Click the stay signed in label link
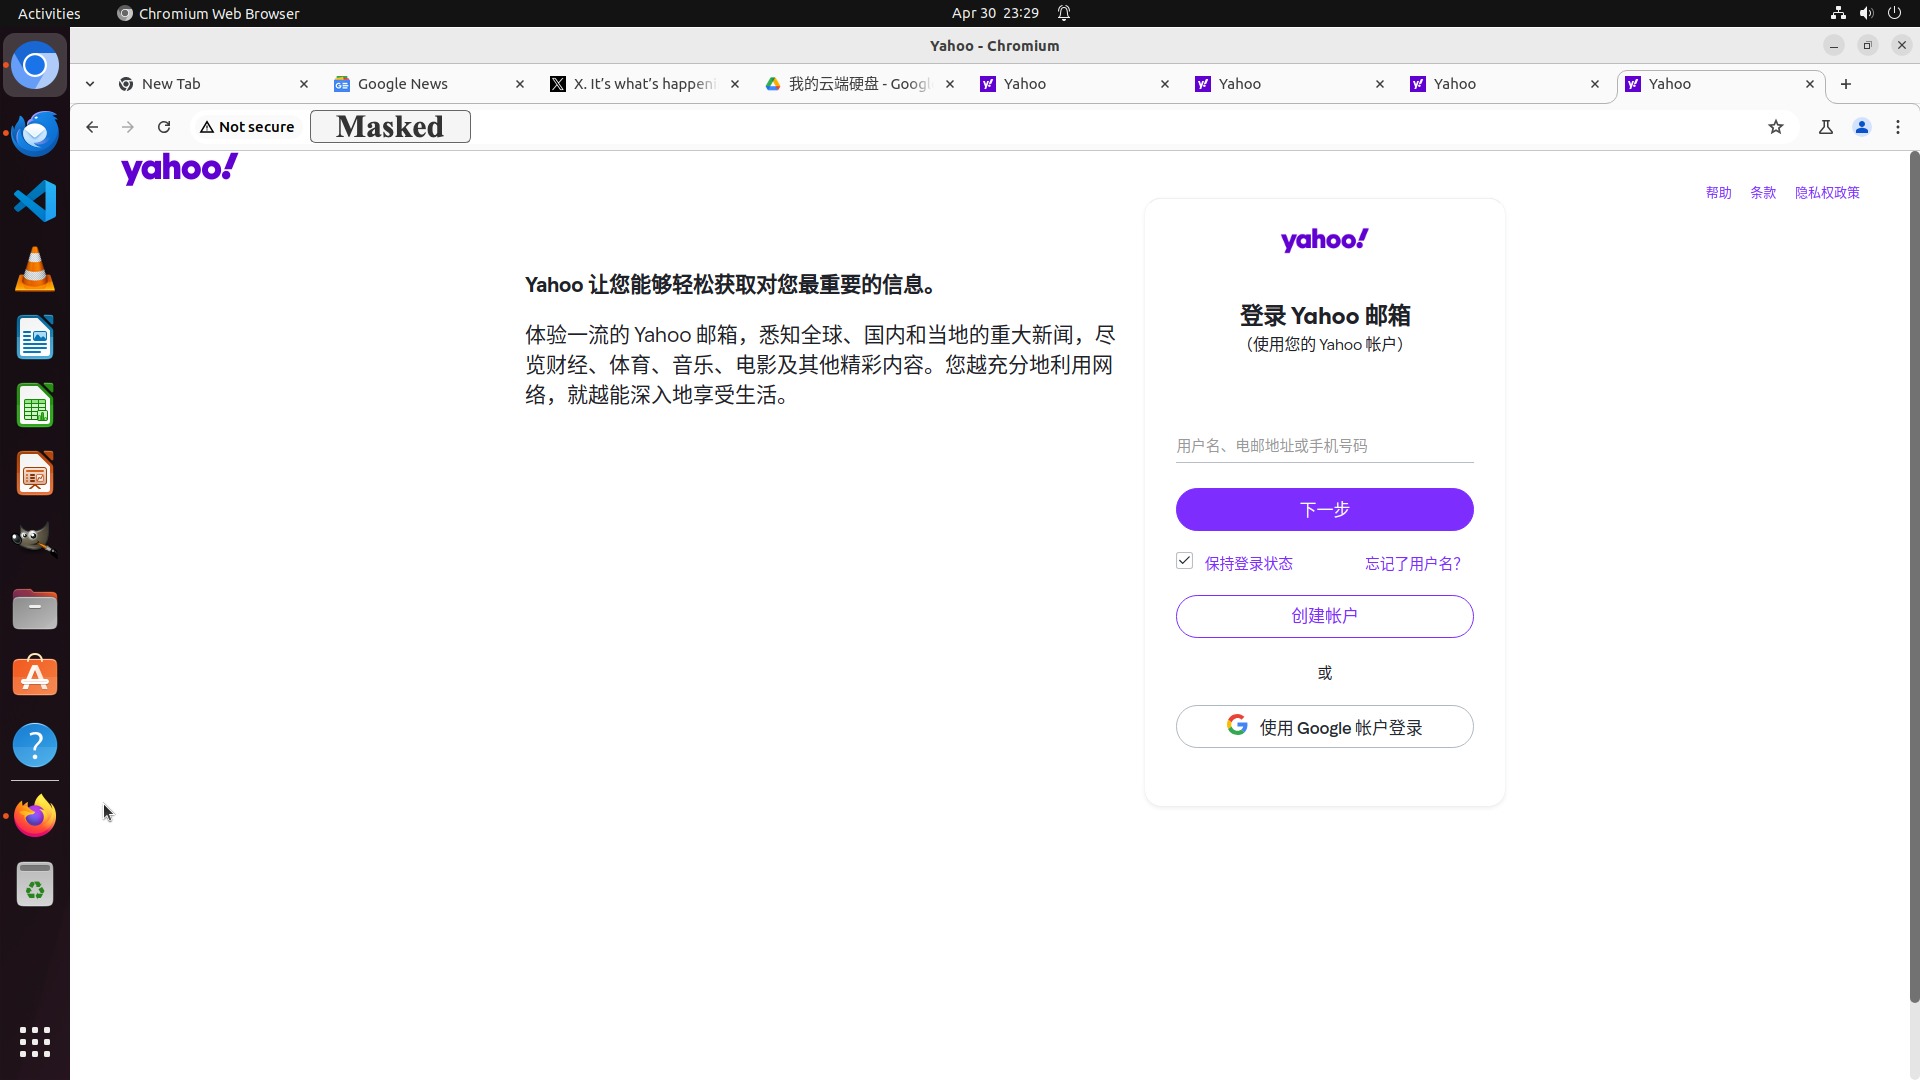 click(1249, 564)
